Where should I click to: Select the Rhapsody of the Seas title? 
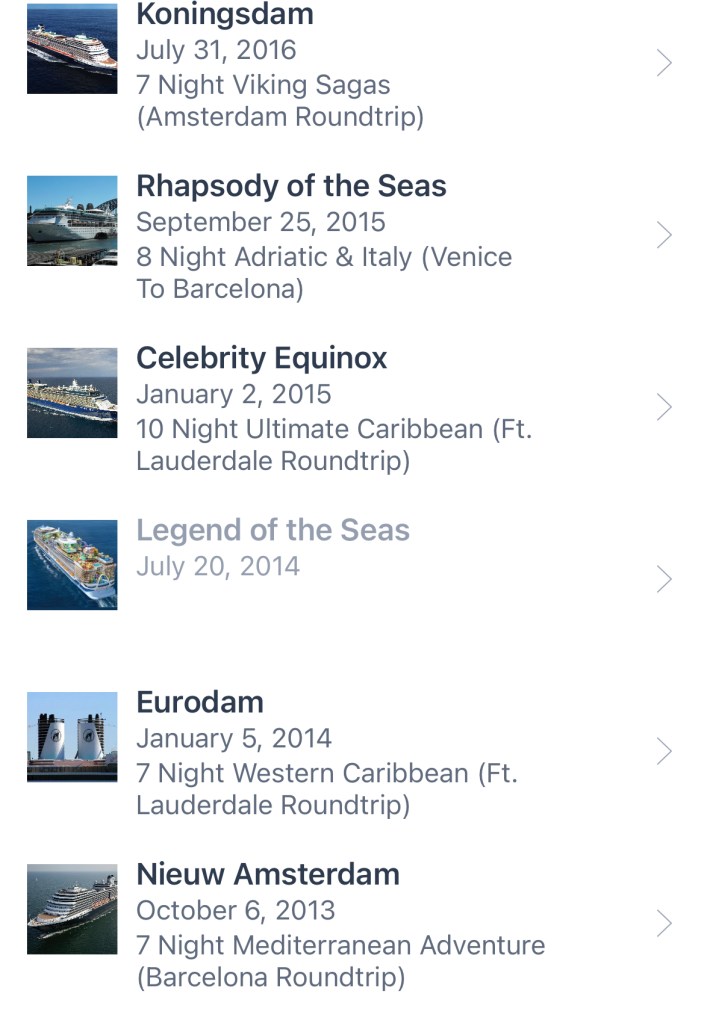[x=291, y=186]
